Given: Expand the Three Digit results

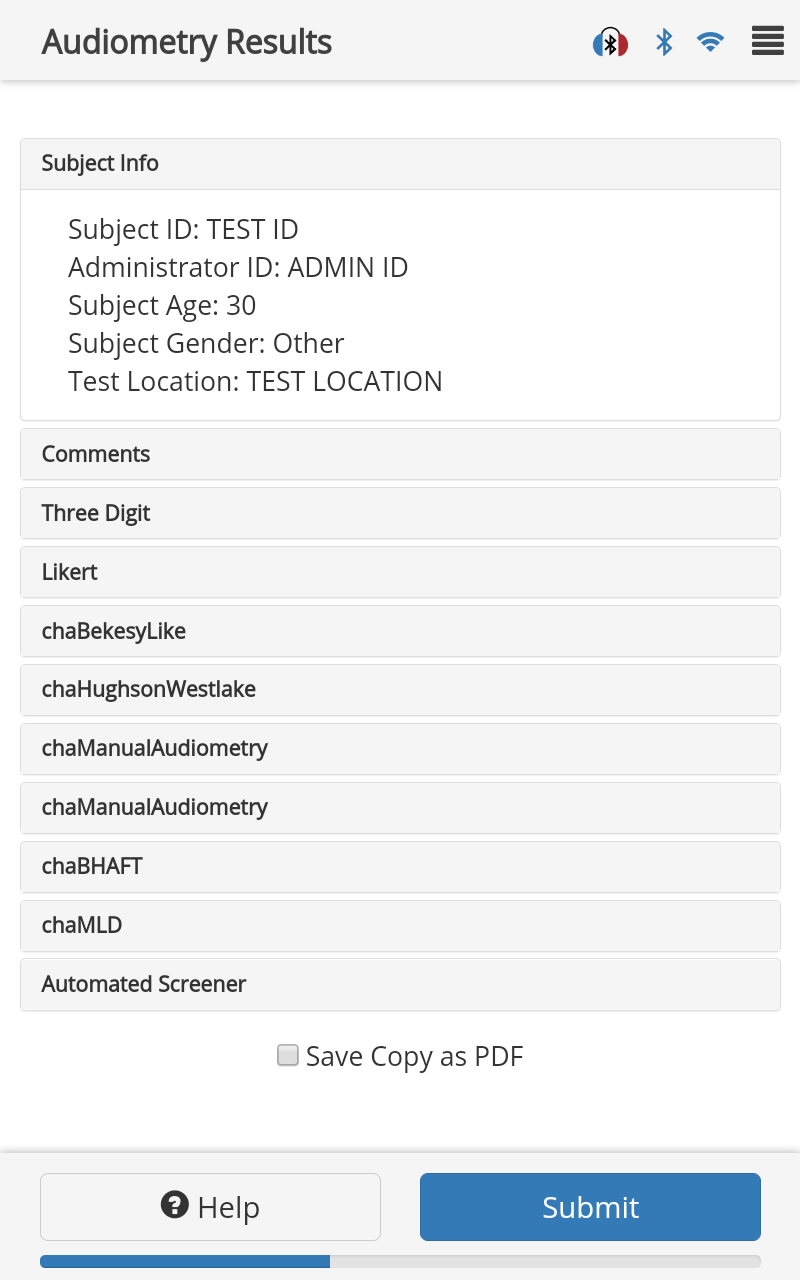Looking at the screenshot, I should 400,513.
